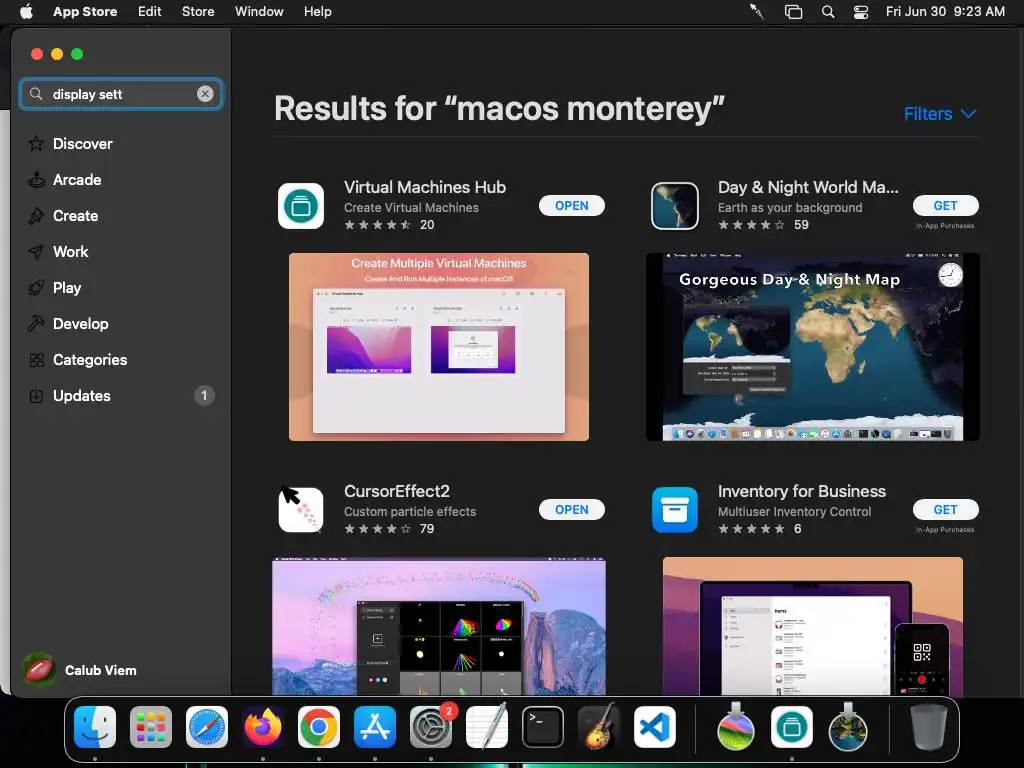Viewport: 1024px width, 768px height.
Task: Open Trash from the Dock
Action: click(x=929, y=727)
